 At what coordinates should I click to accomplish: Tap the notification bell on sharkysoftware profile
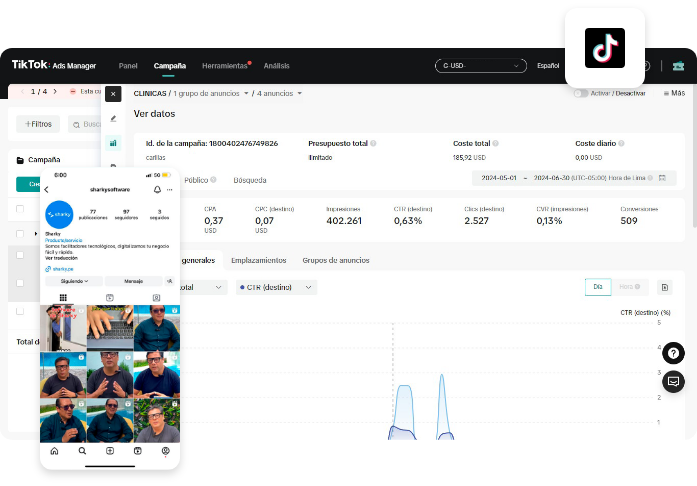click(x=157, y=190)
